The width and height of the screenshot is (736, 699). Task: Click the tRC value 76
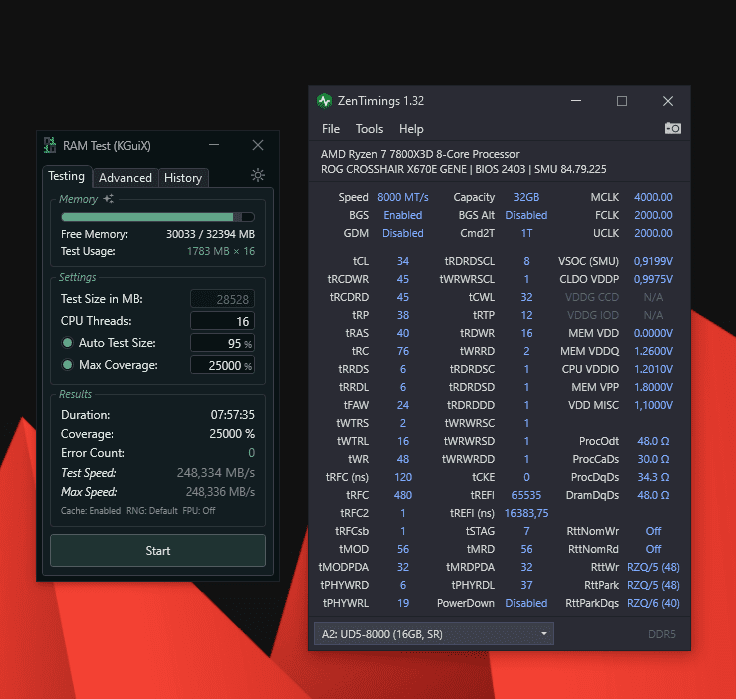pos(403,351)
